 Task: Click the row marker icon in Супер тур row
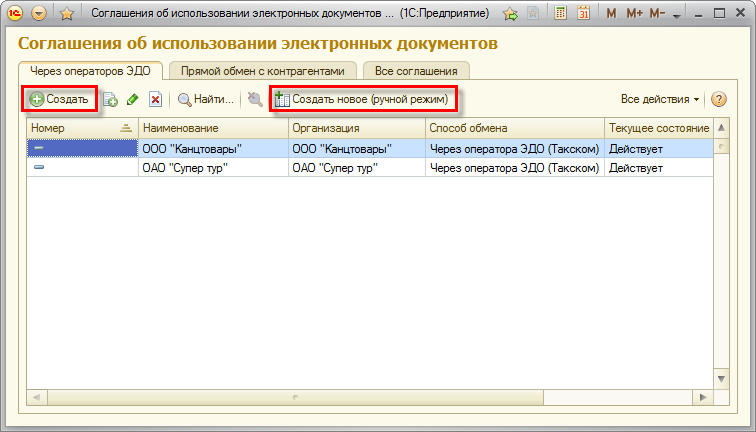[x=39, y=167]
